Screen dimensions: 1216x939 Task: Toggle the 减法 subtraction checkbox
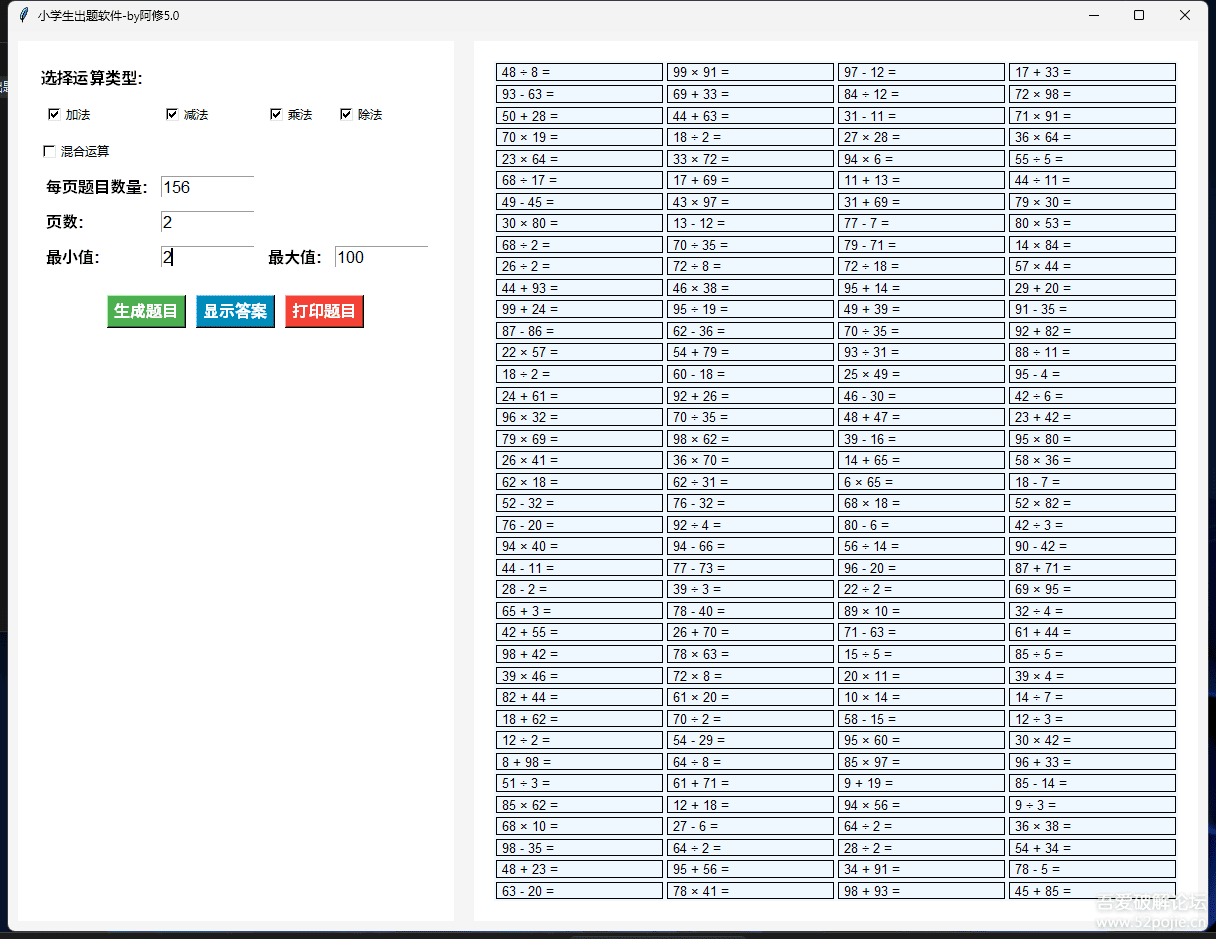click(x=172, y=114)
